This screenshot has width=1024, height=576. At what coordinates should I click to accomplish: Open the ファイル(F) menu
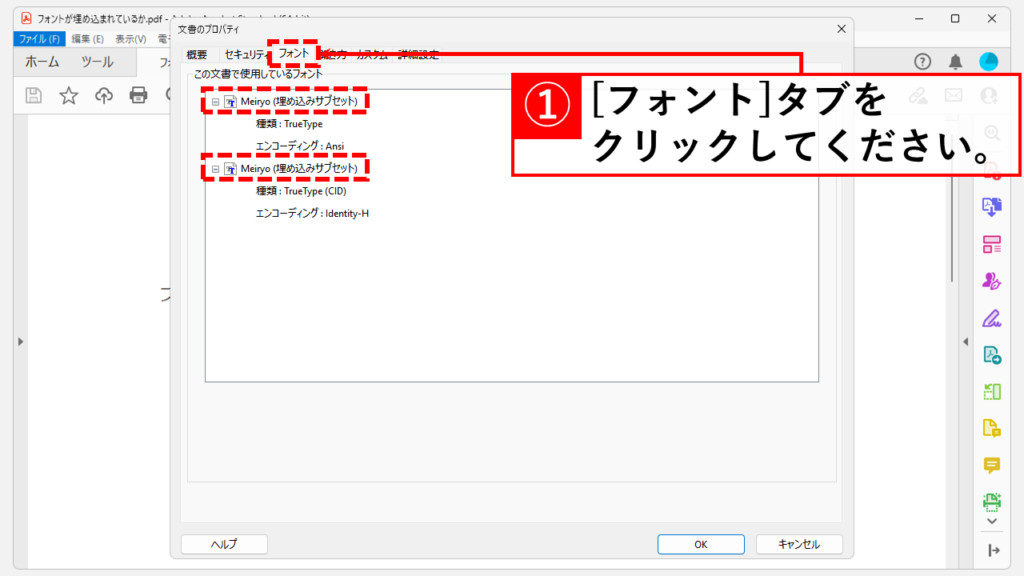tap(39, 39)
